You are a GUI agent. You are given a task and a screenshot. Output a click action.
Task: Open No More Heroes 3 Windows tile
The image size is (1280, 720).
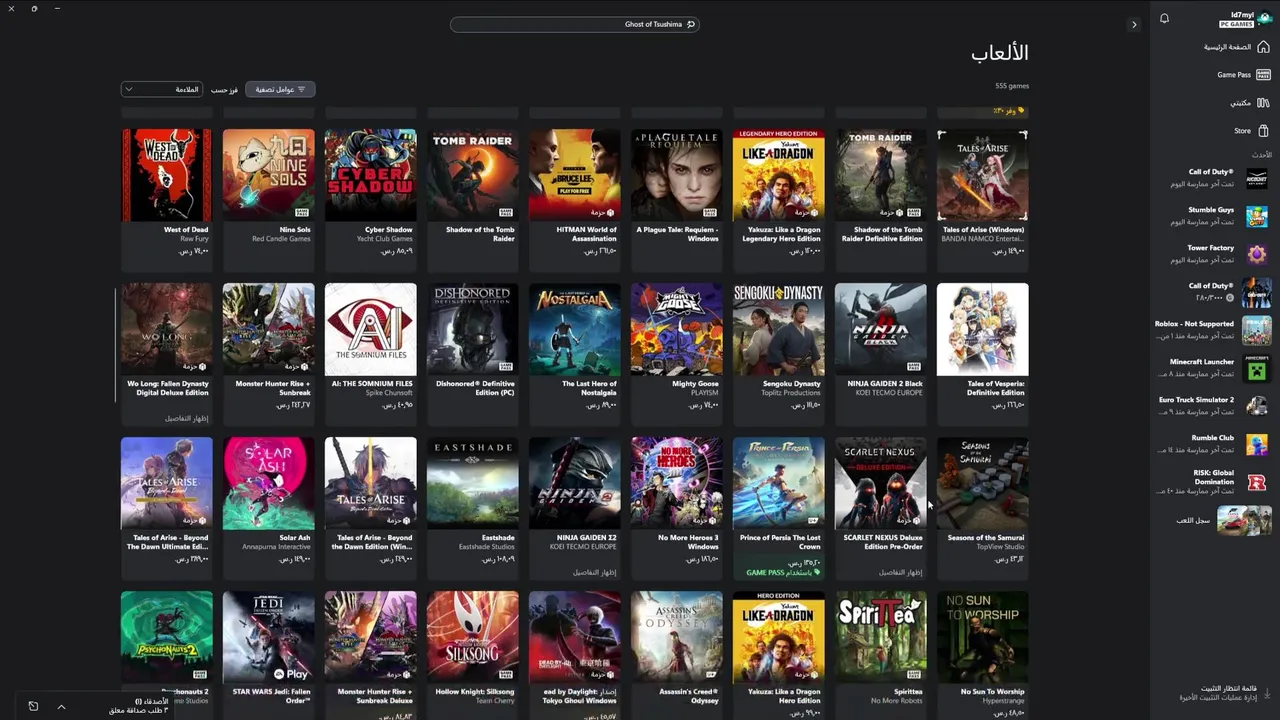click(x=677, y=507)
